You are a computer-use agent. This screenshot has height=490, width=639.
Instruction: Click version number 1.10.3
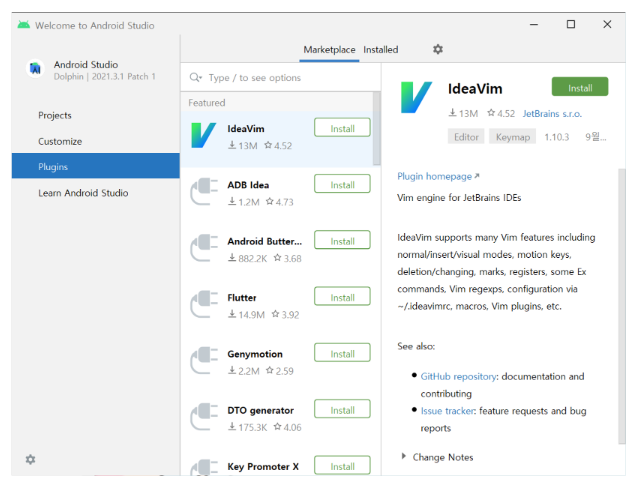(557, 137)
